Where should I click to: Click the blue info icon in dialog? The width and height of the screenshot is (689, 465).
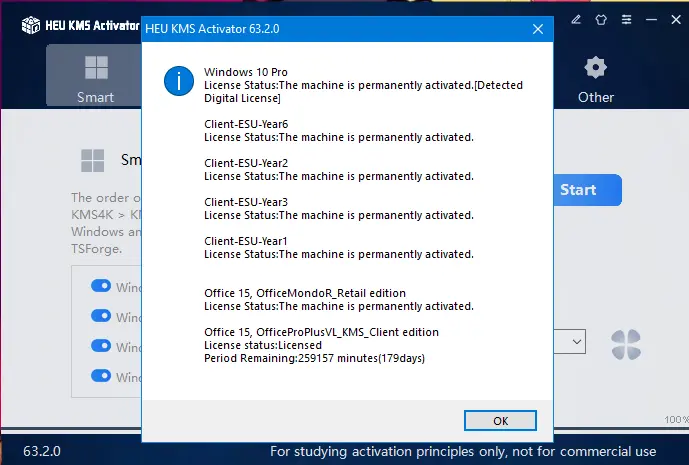(179, 81)
